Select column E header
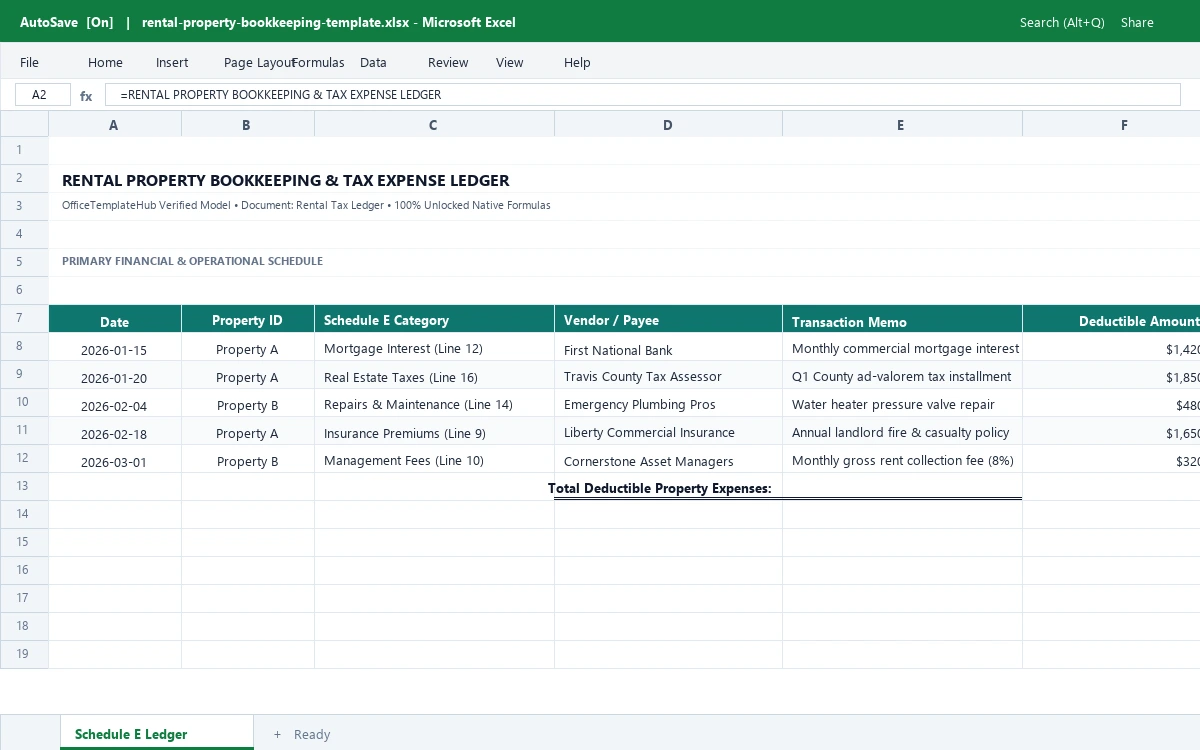Viewport: 1200px width, 750px height. (x=901, y=124)
